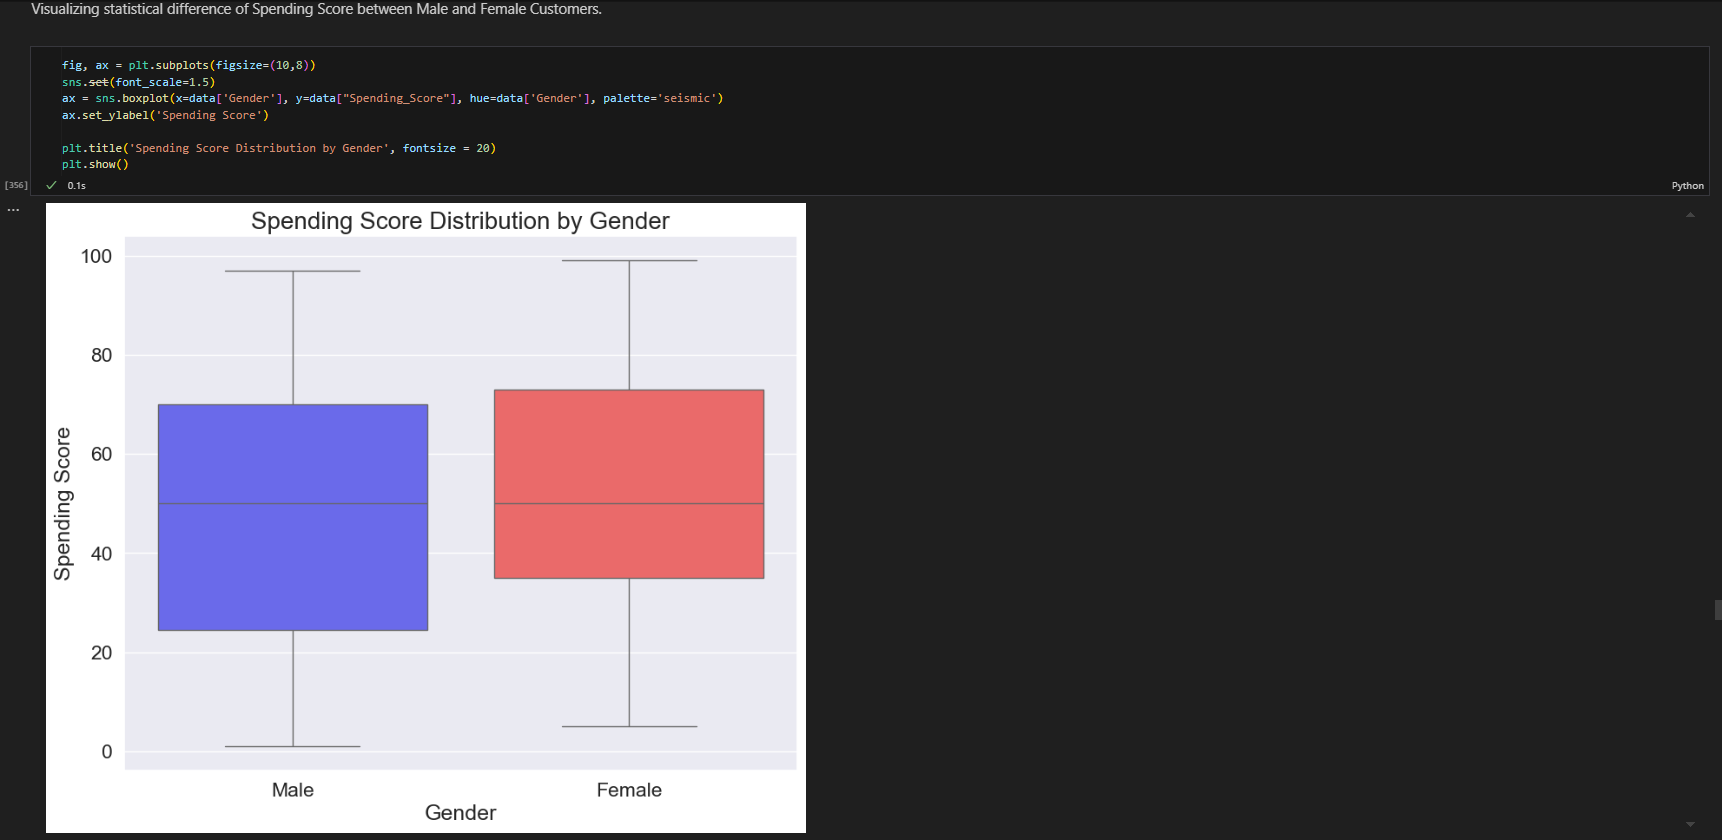Click the output scroll down arrow
The width and height of the screenshot is (1722, 840).
pos(1690,824)
